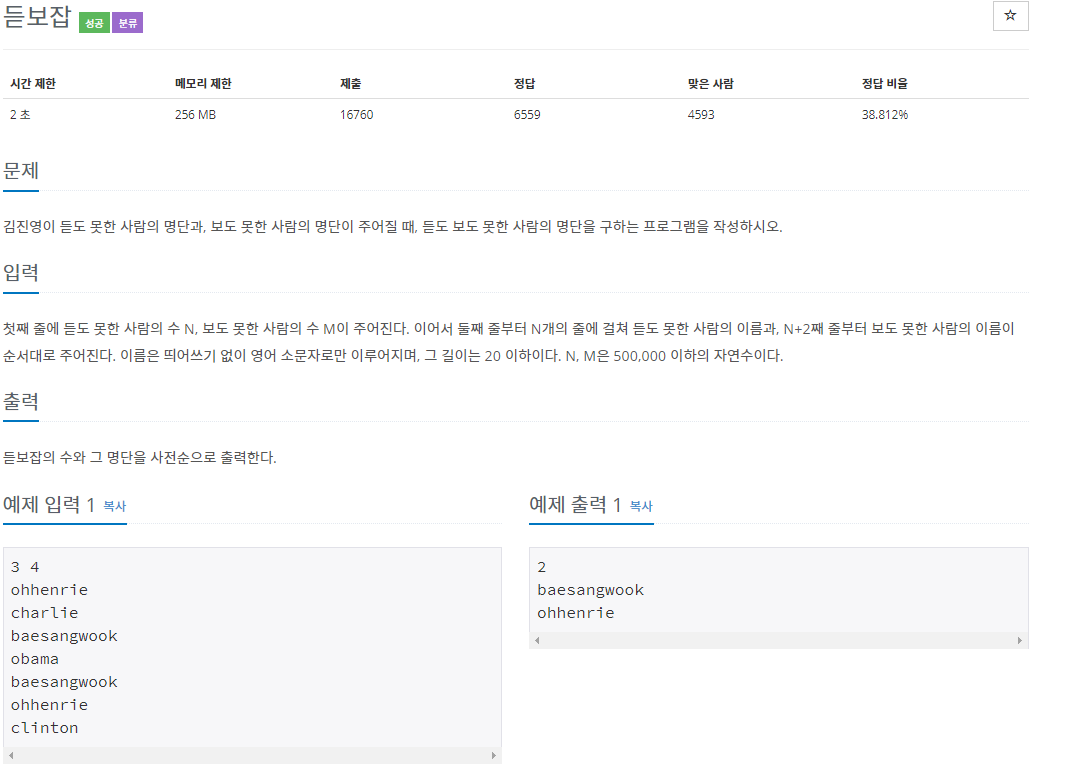Click the purple 분류 badge

click(127, 23)
